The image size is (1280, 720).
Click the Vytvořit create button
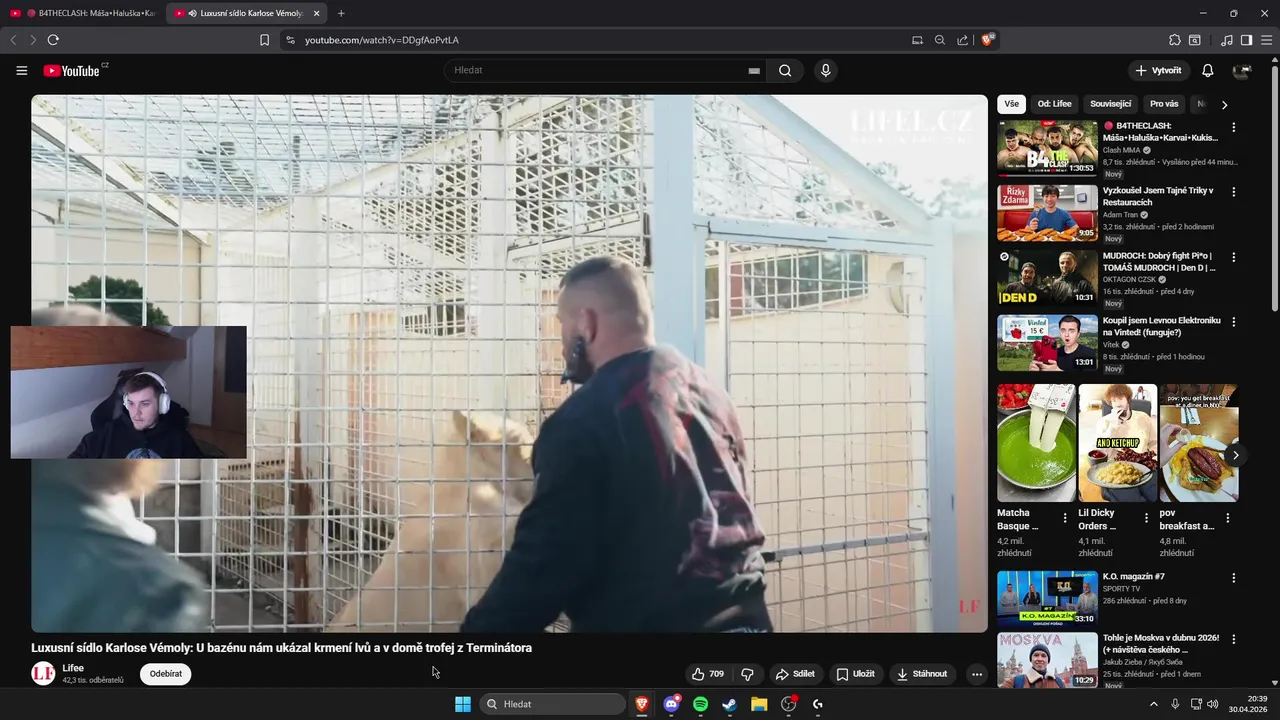[1159, 70]
